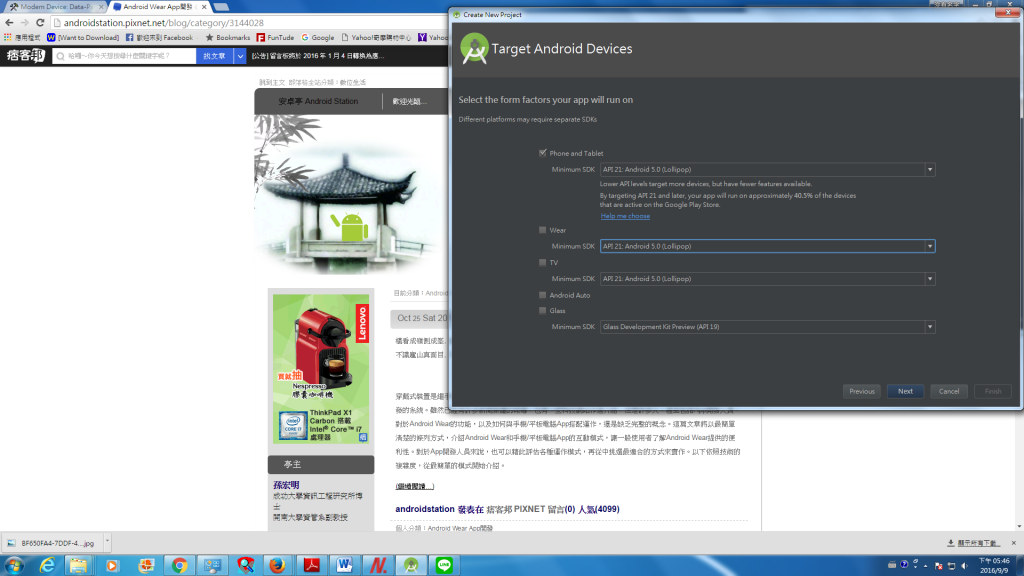Open show all downloads link
The width and height of the screenshot is (1024, 576).
point(973,543)
